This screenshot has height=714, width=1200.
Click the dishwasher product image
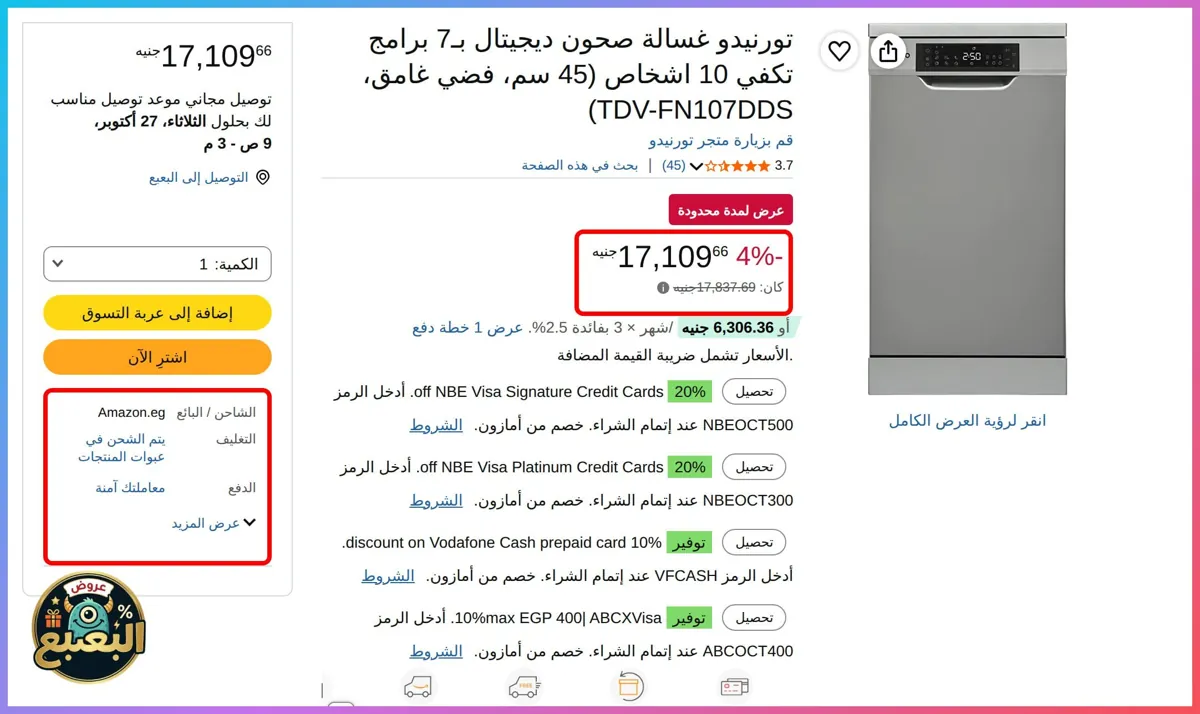tap(967, 209)
